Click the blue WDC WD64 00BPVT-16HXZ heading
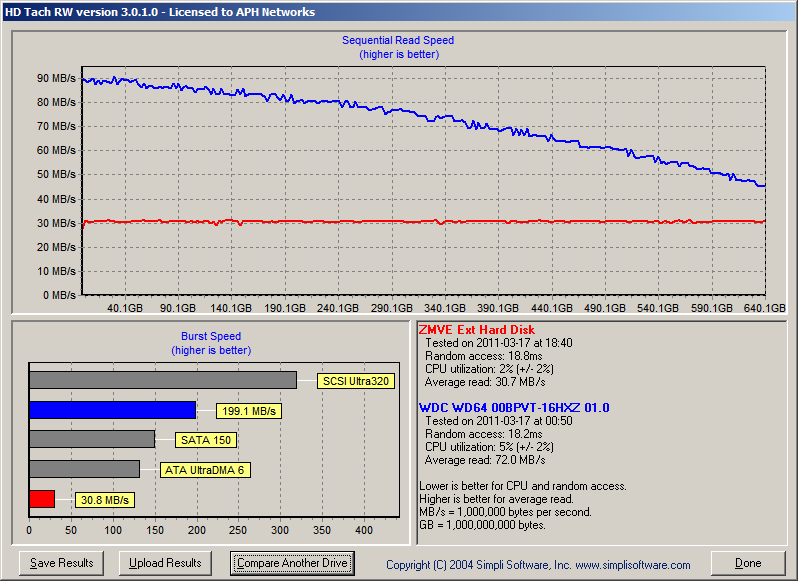The height and width of the screenshot is (581, 798). 513,408
